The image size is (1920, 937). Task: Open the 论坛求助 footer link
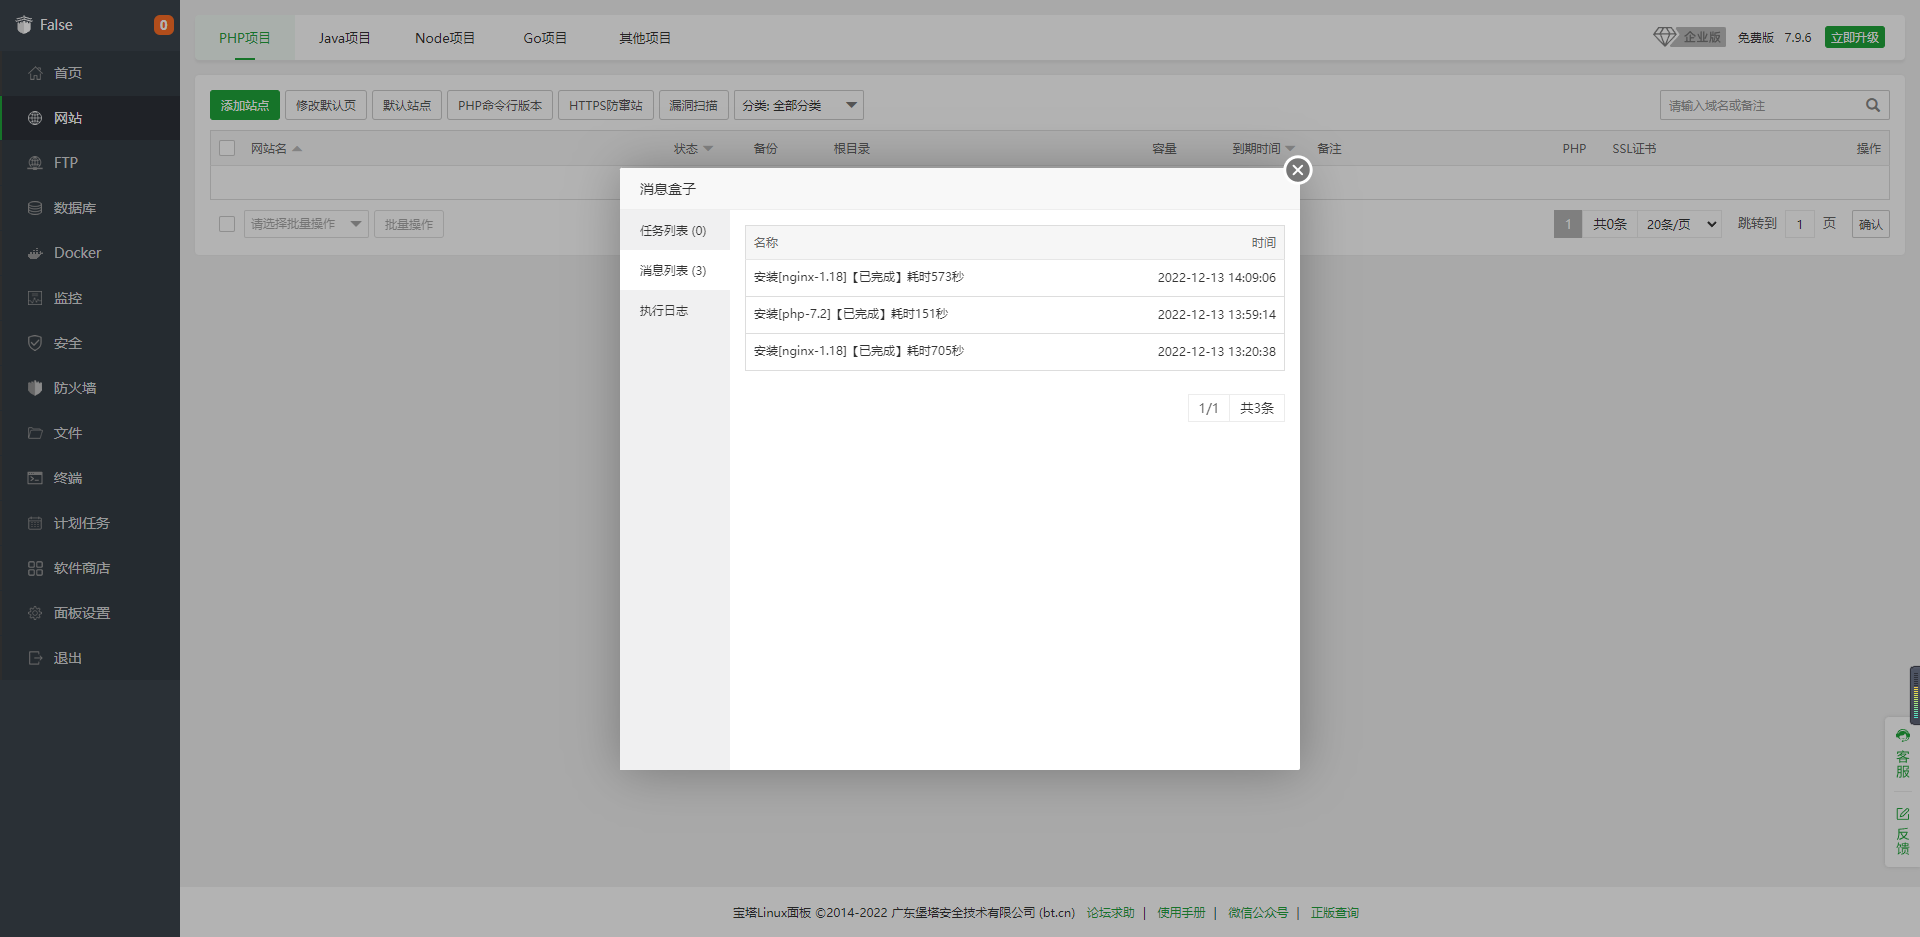[x=1111, y=913]
